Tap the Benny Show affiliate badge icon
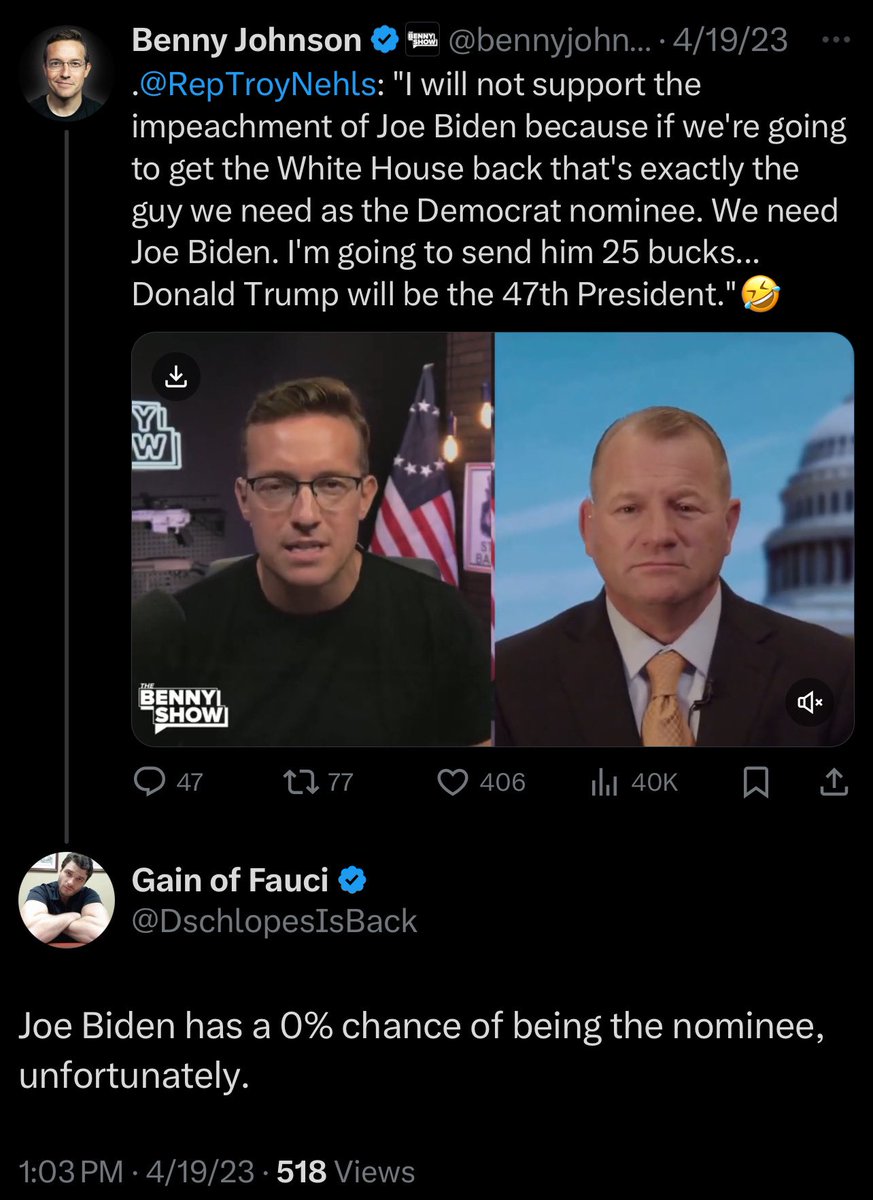 420,41
